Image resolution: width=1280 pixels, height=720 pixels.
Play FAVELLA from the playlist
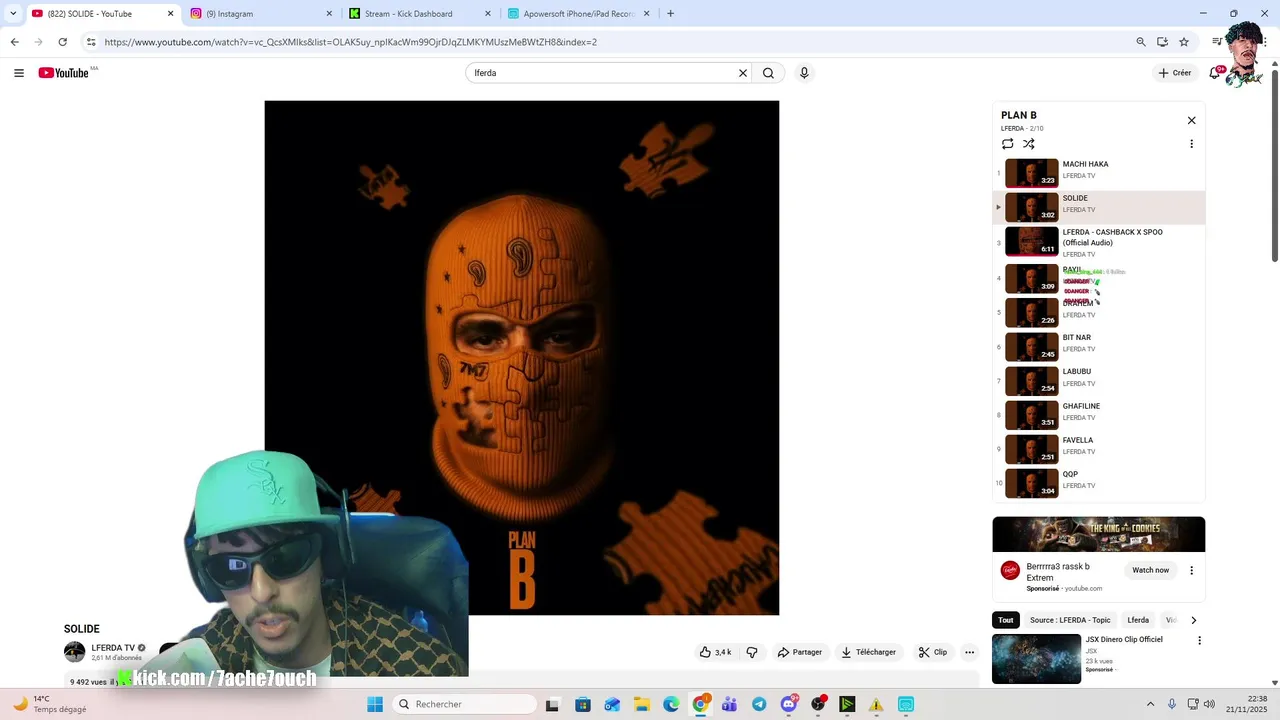tap(1099, 449)
